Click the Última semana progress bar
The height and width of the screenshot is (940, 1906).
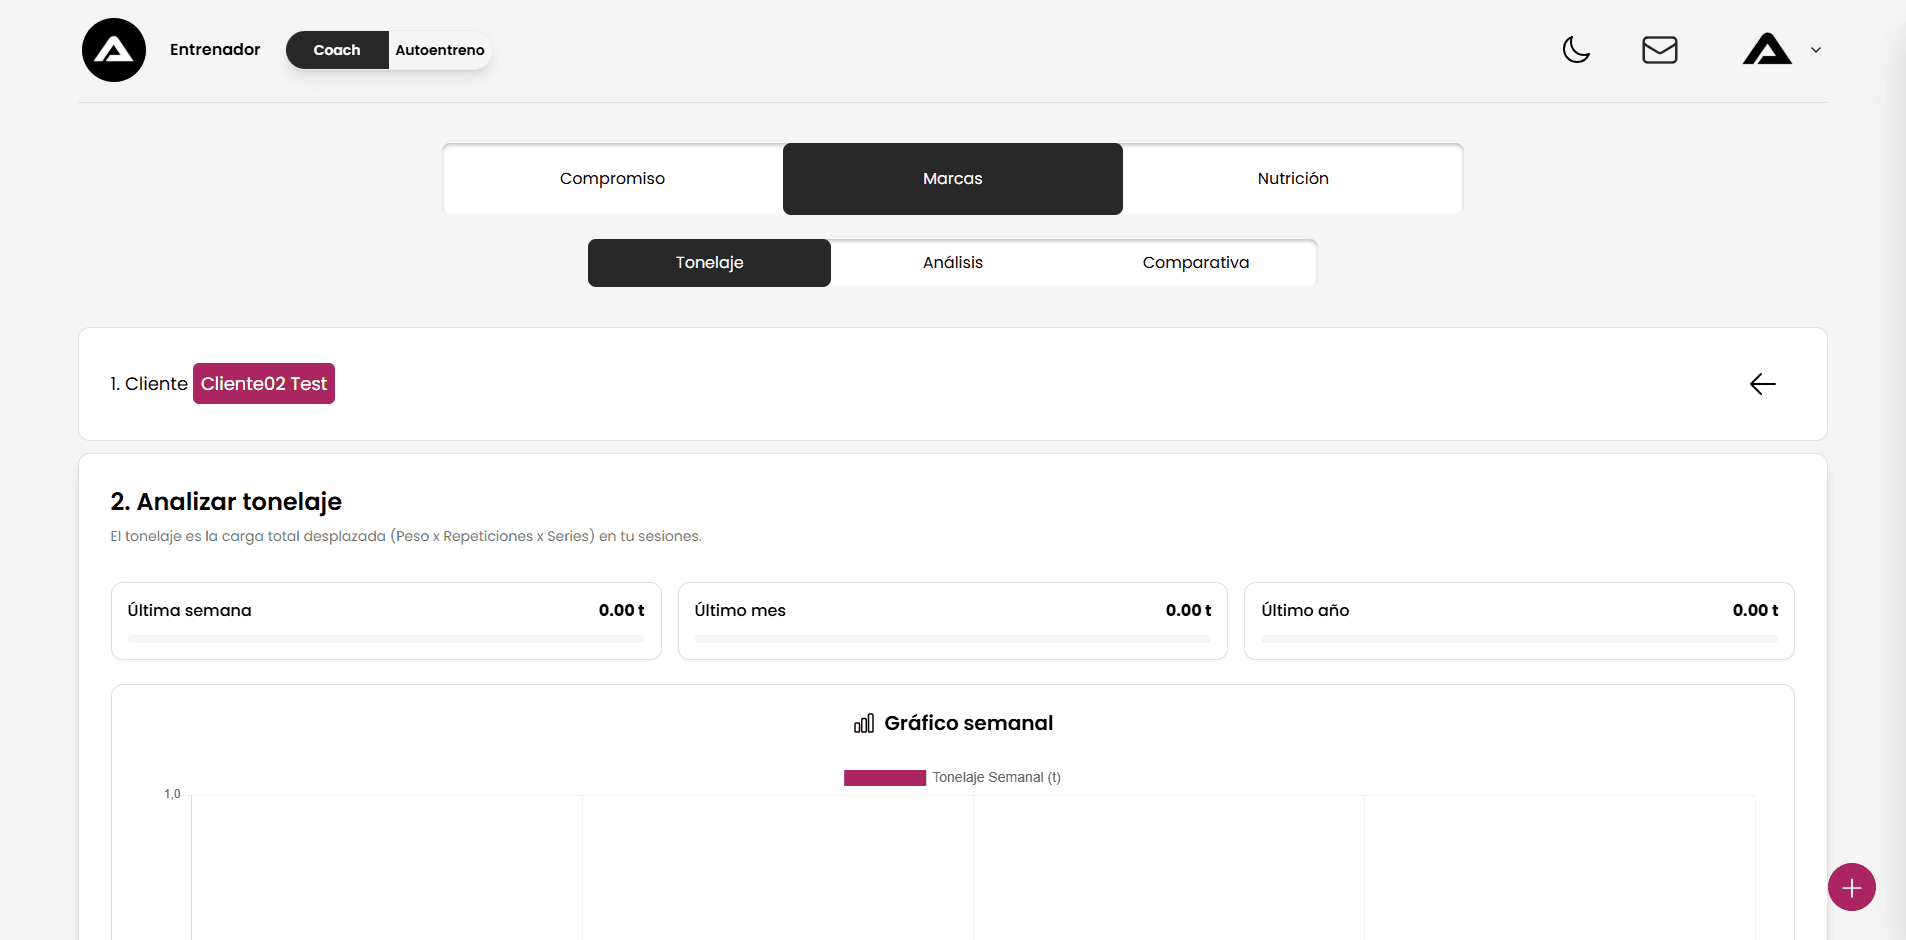coord(386,639)
